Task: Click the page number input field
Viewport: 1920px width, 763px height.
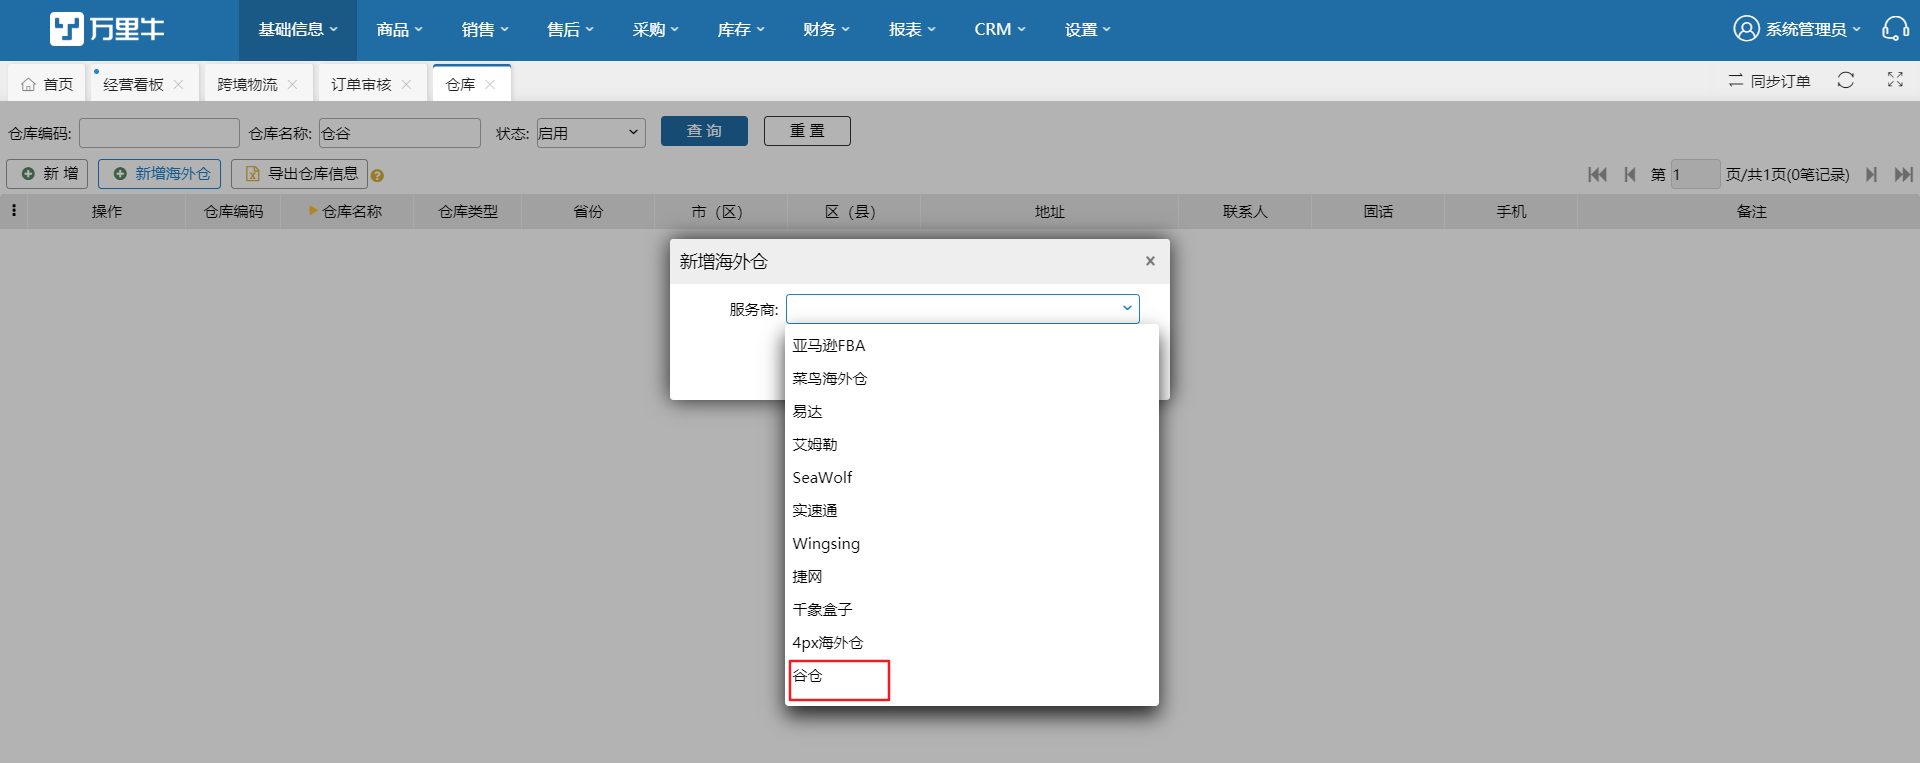Action: [x=1695, y=175]
